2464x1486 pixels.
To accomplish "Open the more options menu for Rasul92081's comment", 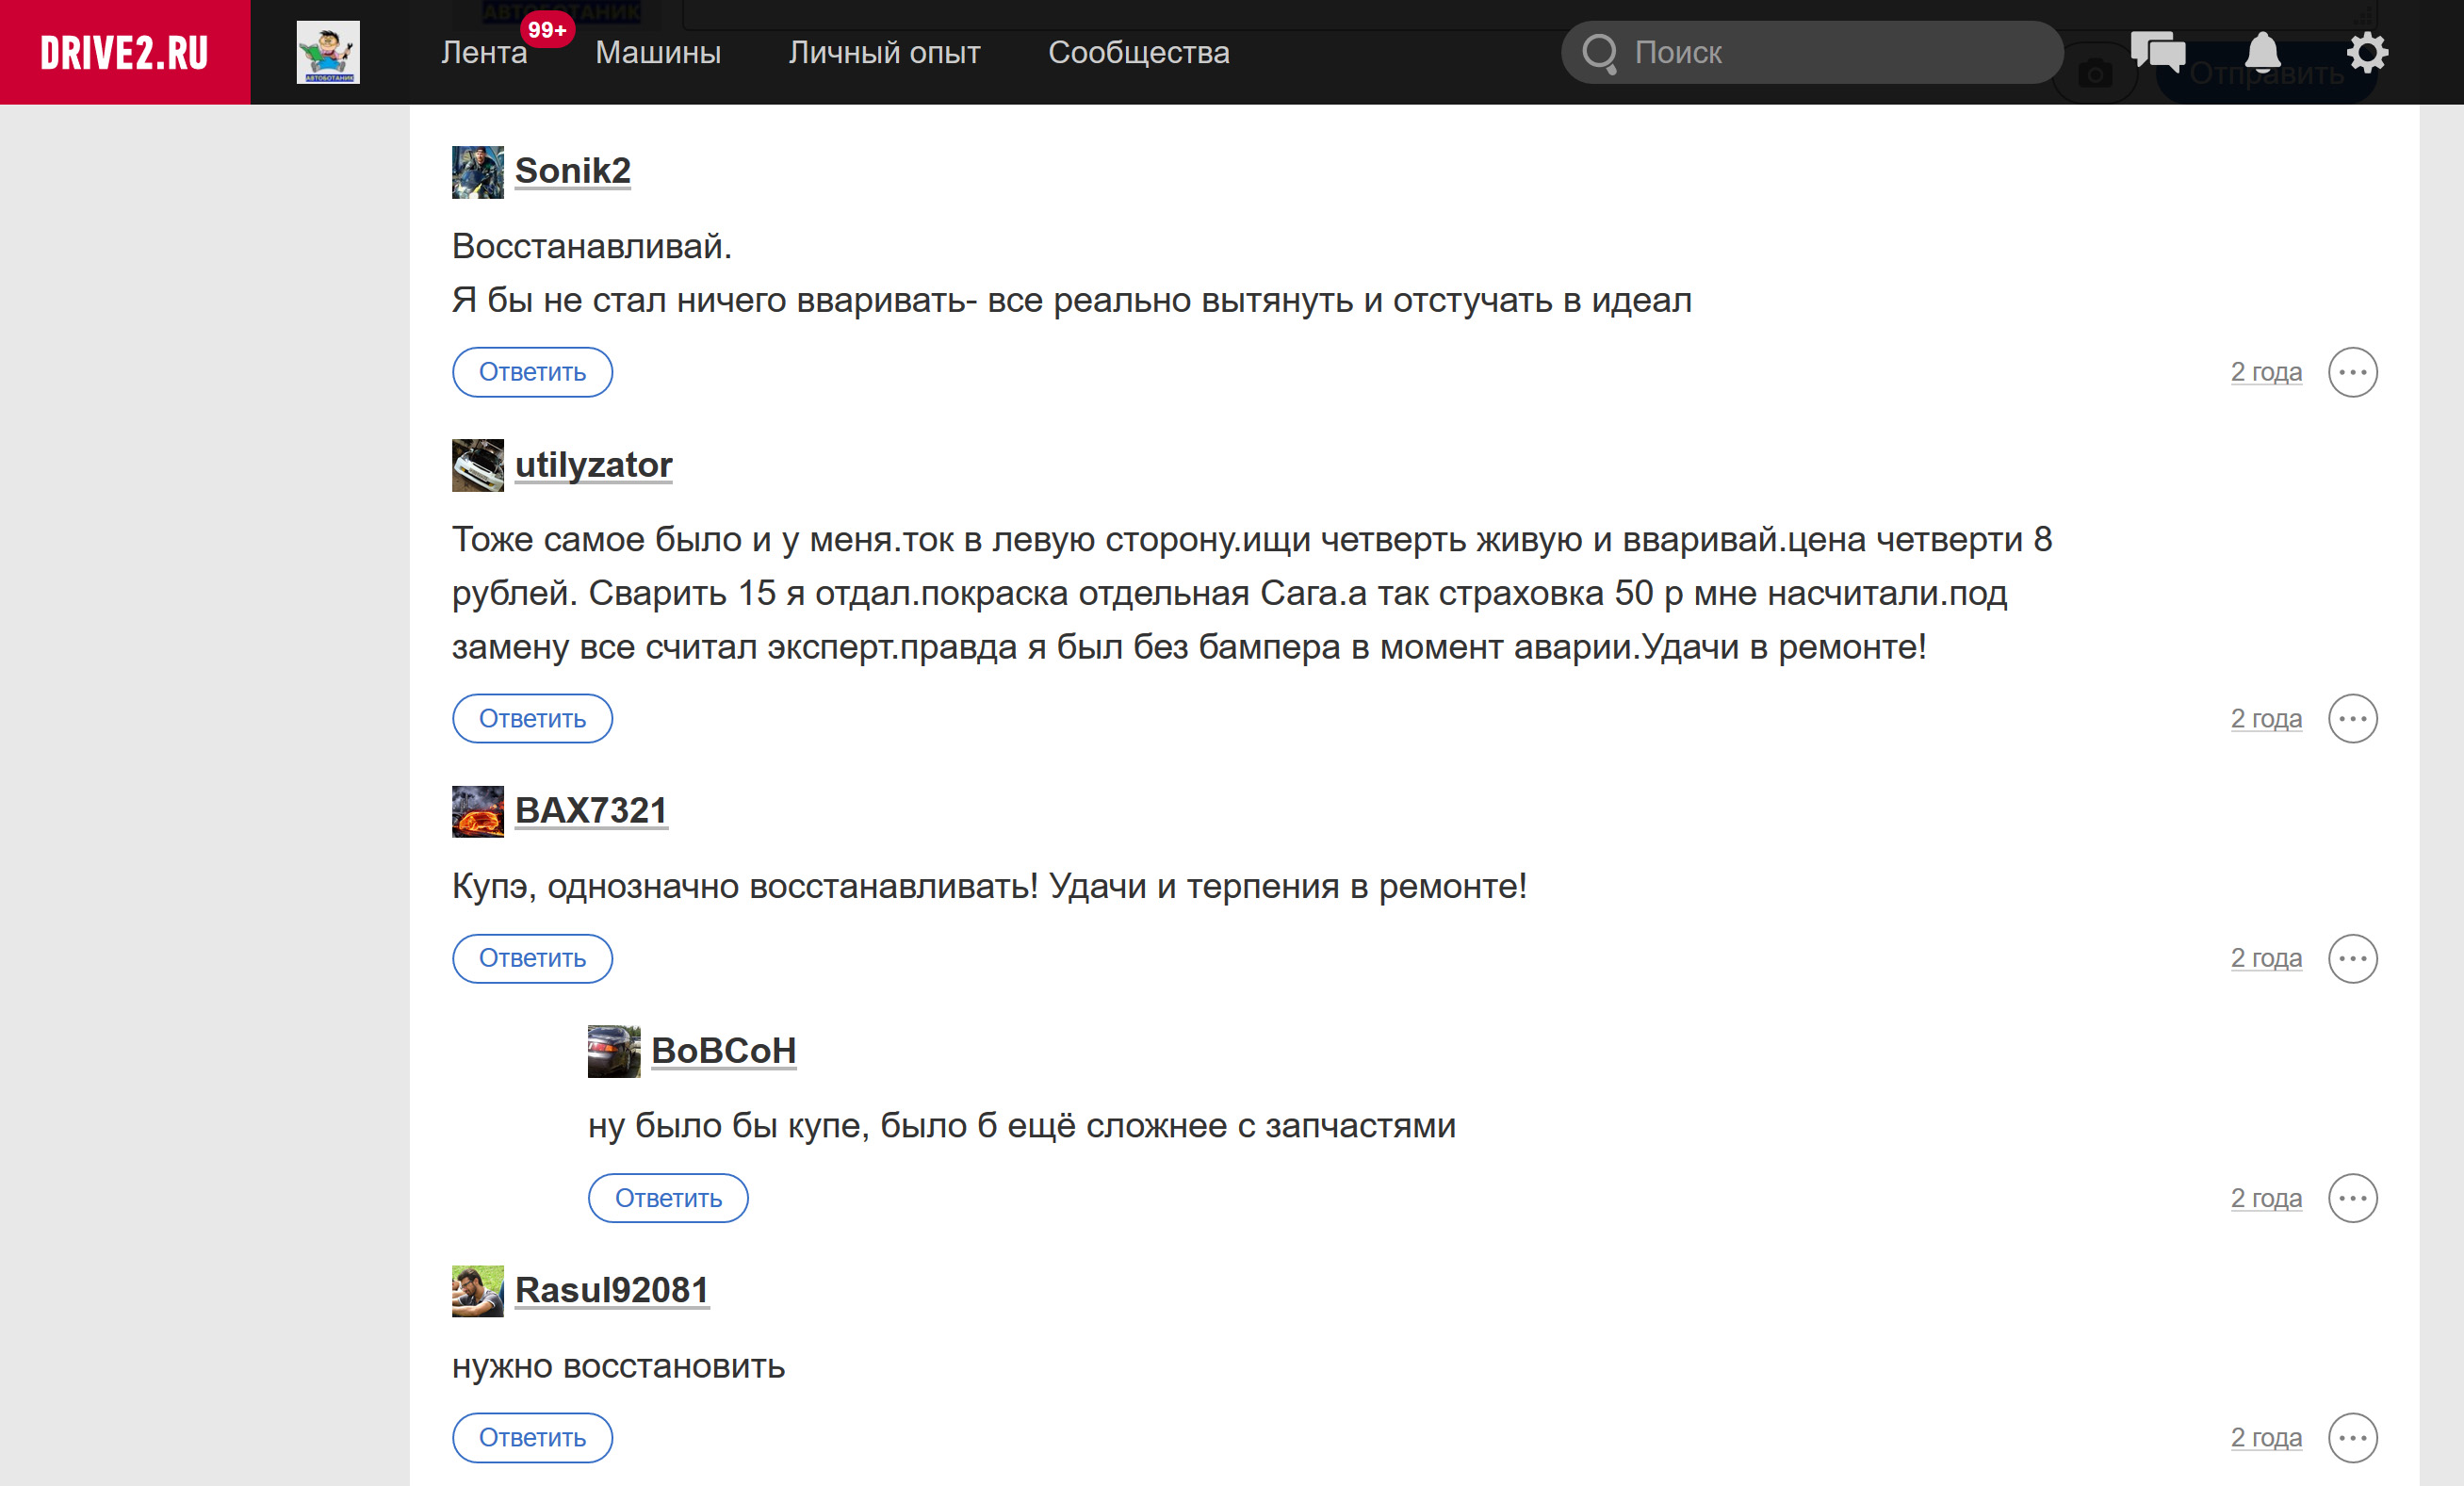I will pyautogui.click(x=2352, y=1437).
